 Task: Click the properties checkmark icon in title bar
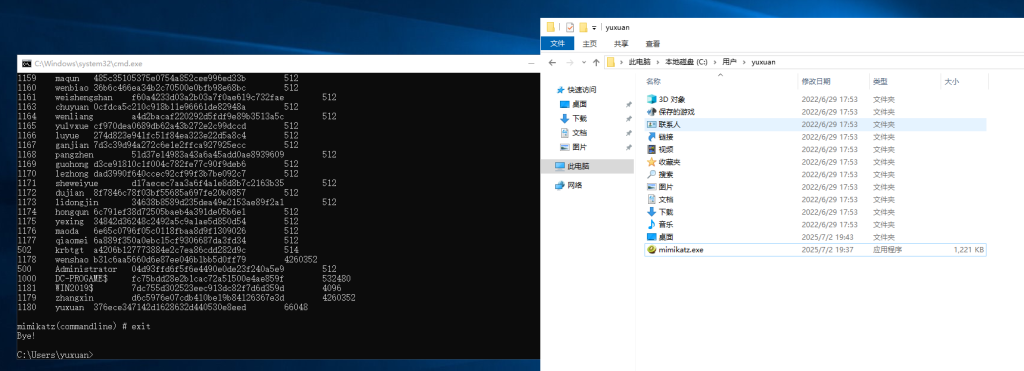pos(569,27)
